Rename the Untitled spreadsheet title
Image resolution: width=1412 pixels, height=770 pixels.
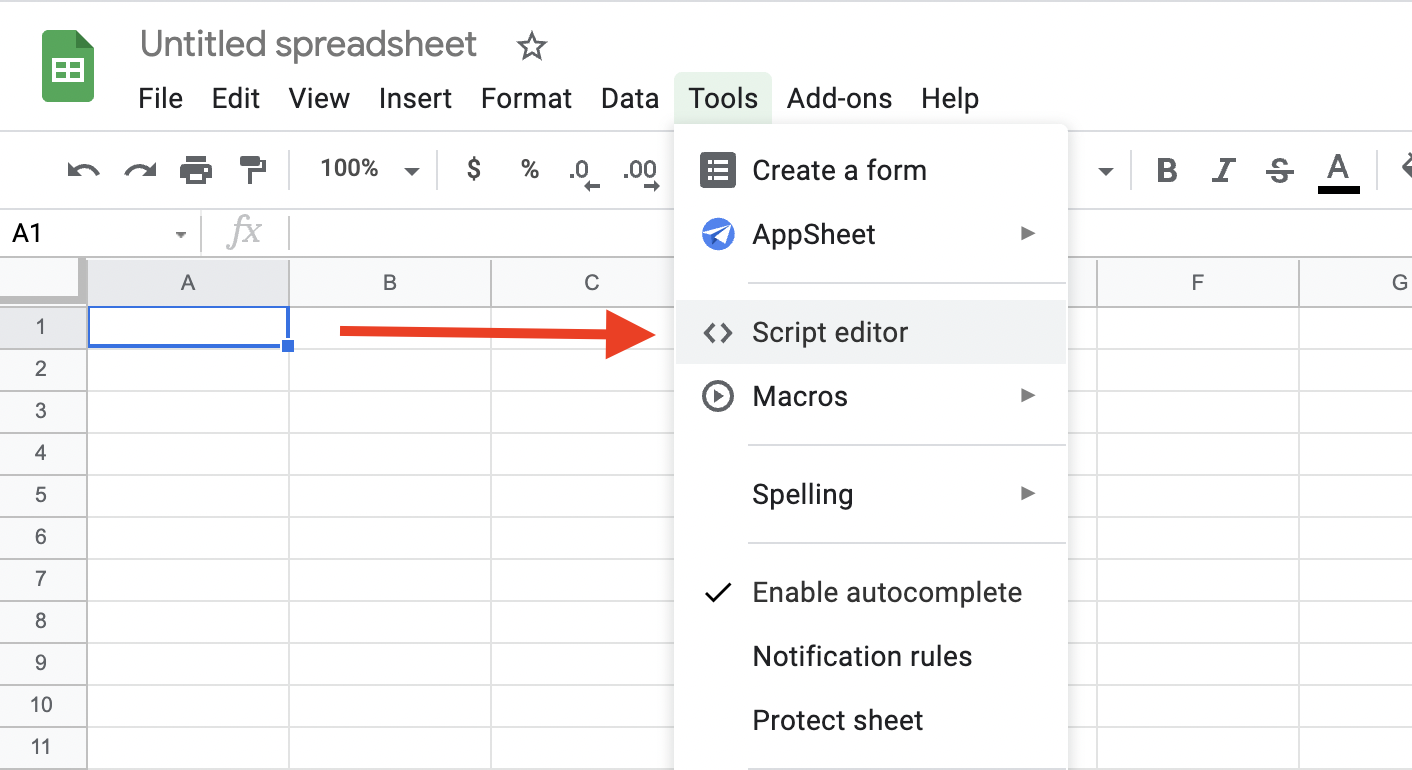coord(307,44)
